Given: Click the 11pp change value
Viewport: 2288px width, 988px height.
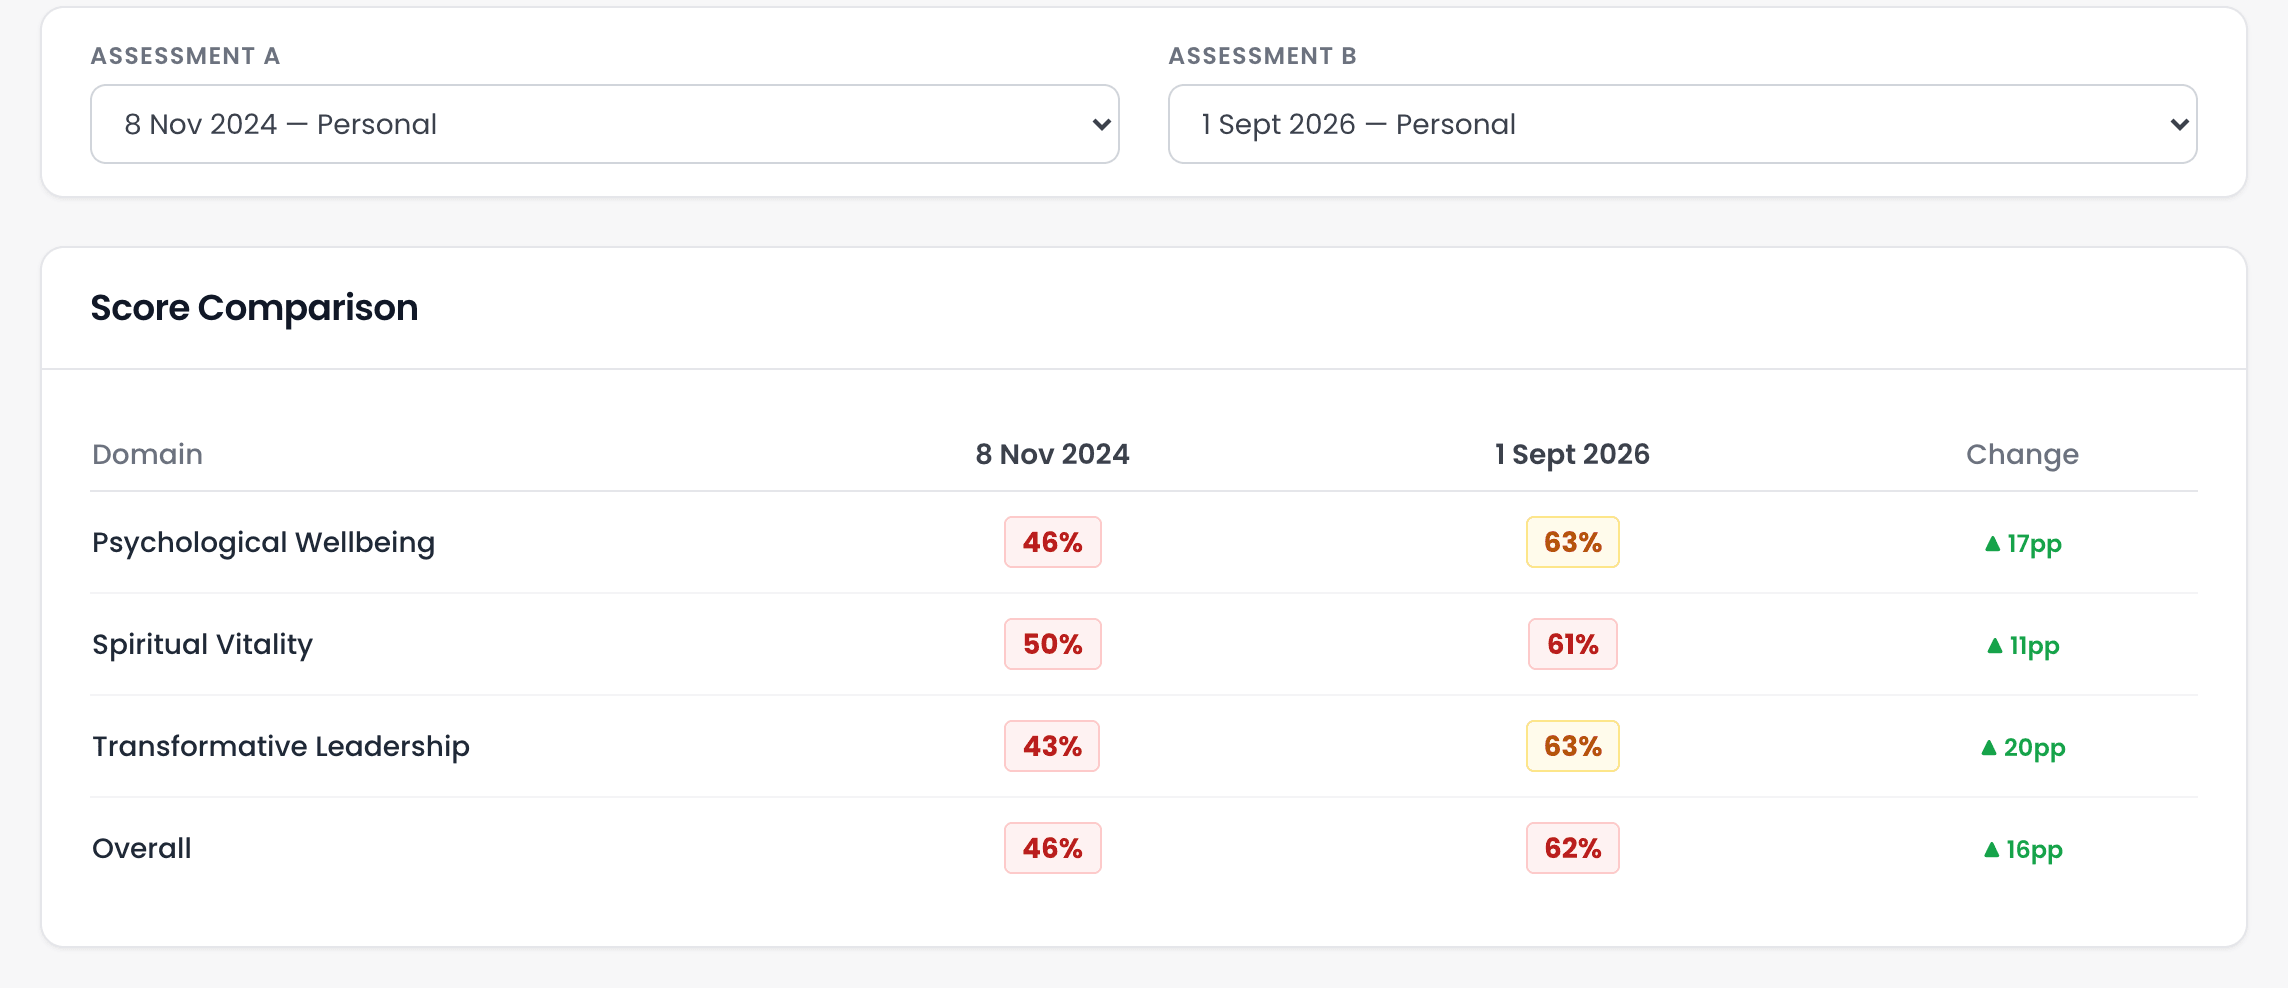Looking at the screenshot, I should click(x=2023, y=646).
